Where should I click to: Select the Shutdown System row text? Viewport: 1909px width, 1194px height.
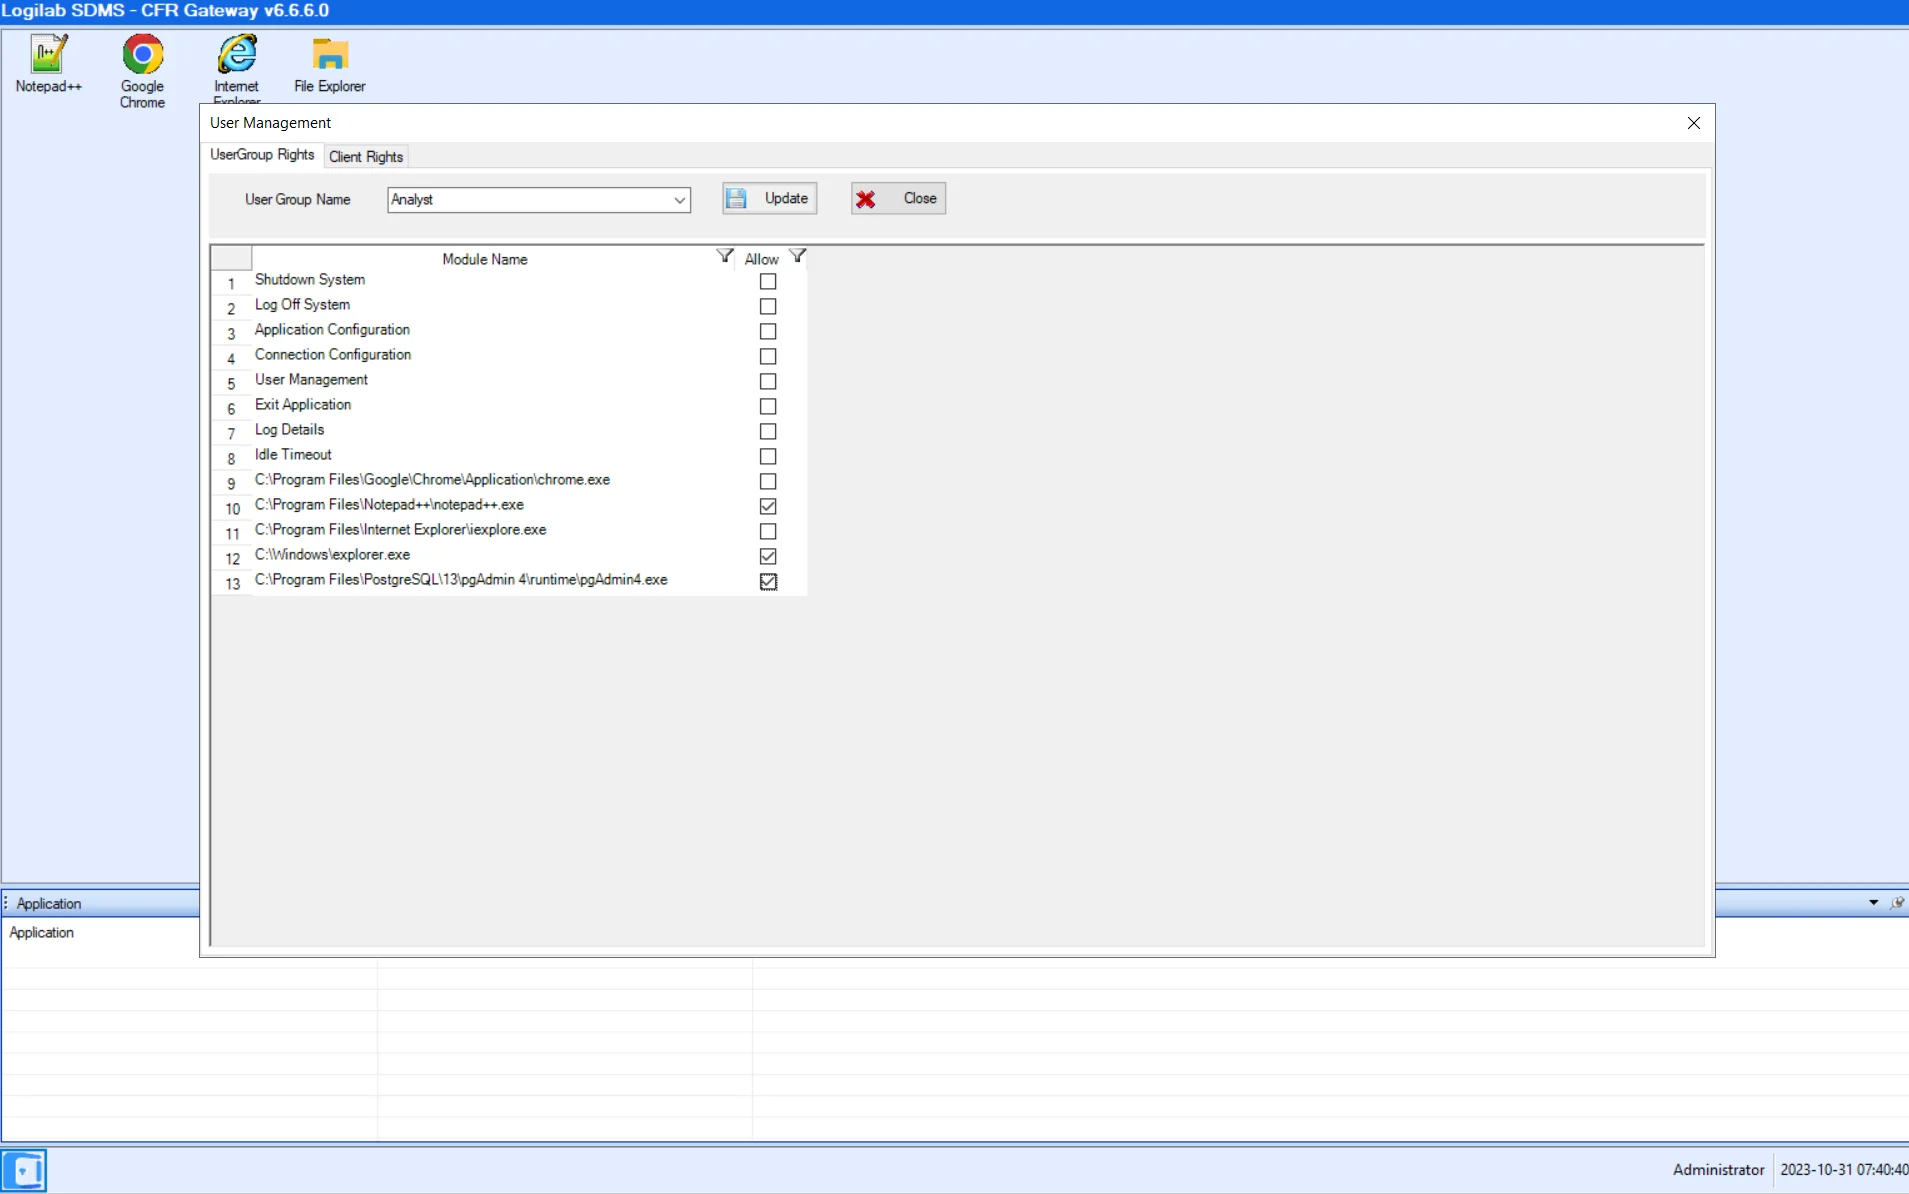pyautogui.click(x=310, y=279)
